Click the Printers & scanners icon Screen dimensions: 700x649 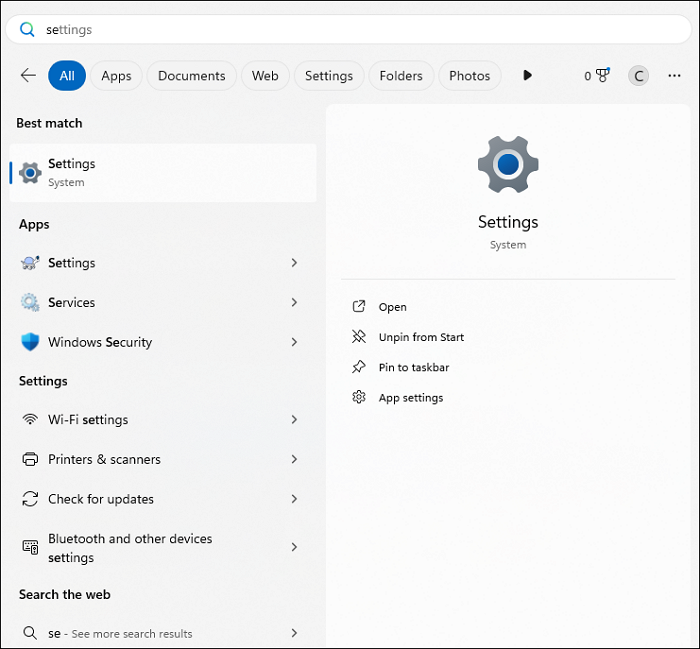pyautogui.click(x=30, y=460)
